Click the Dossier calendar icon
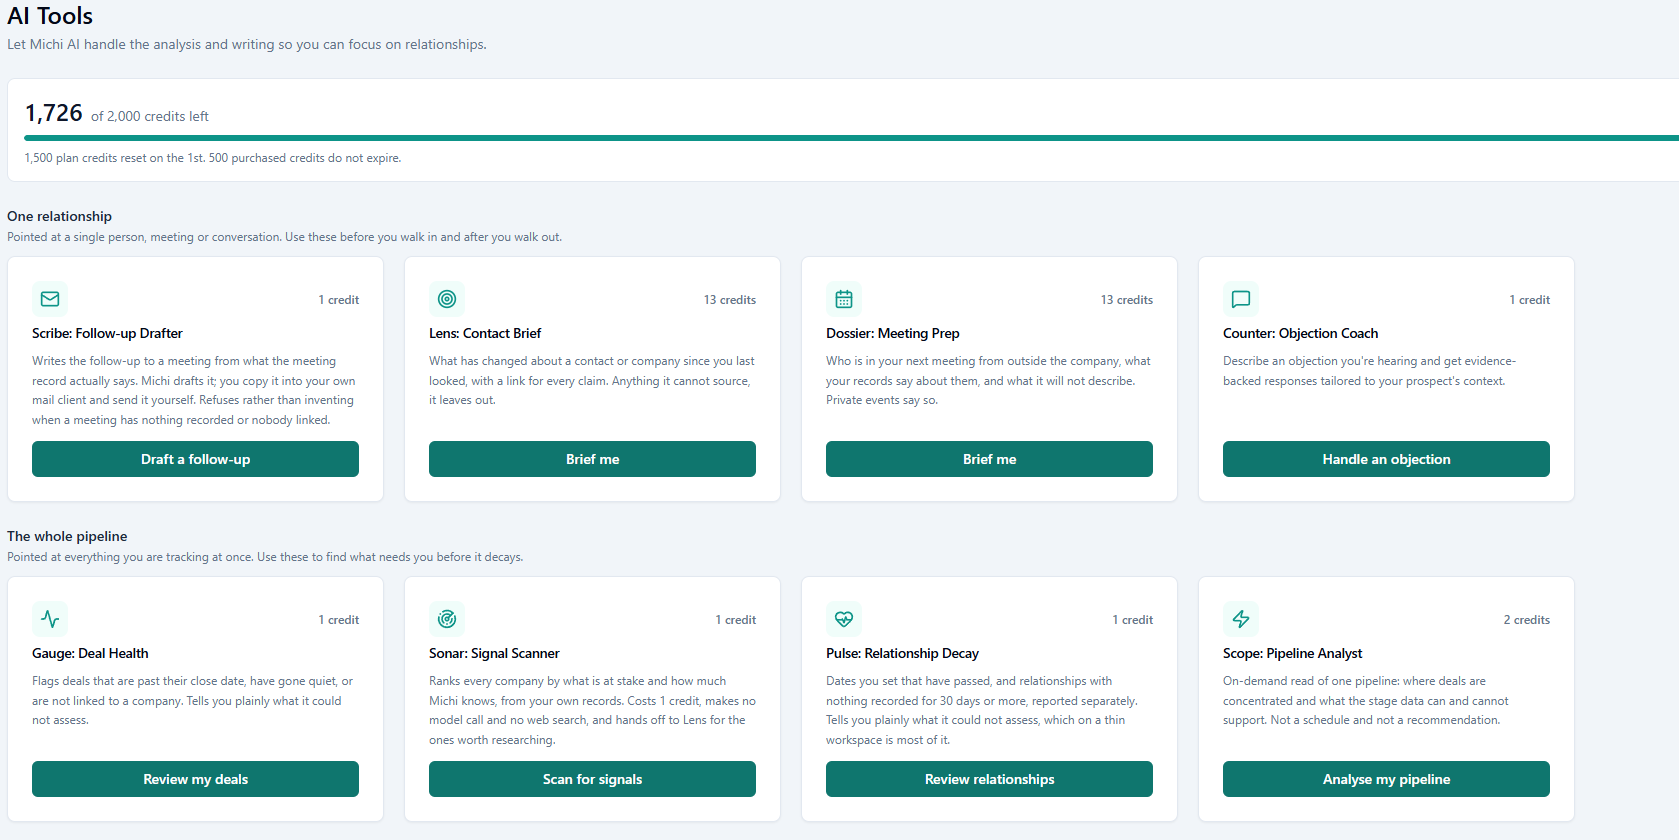Viewport: 1679px width, 840px height. [x=844, y=299]
